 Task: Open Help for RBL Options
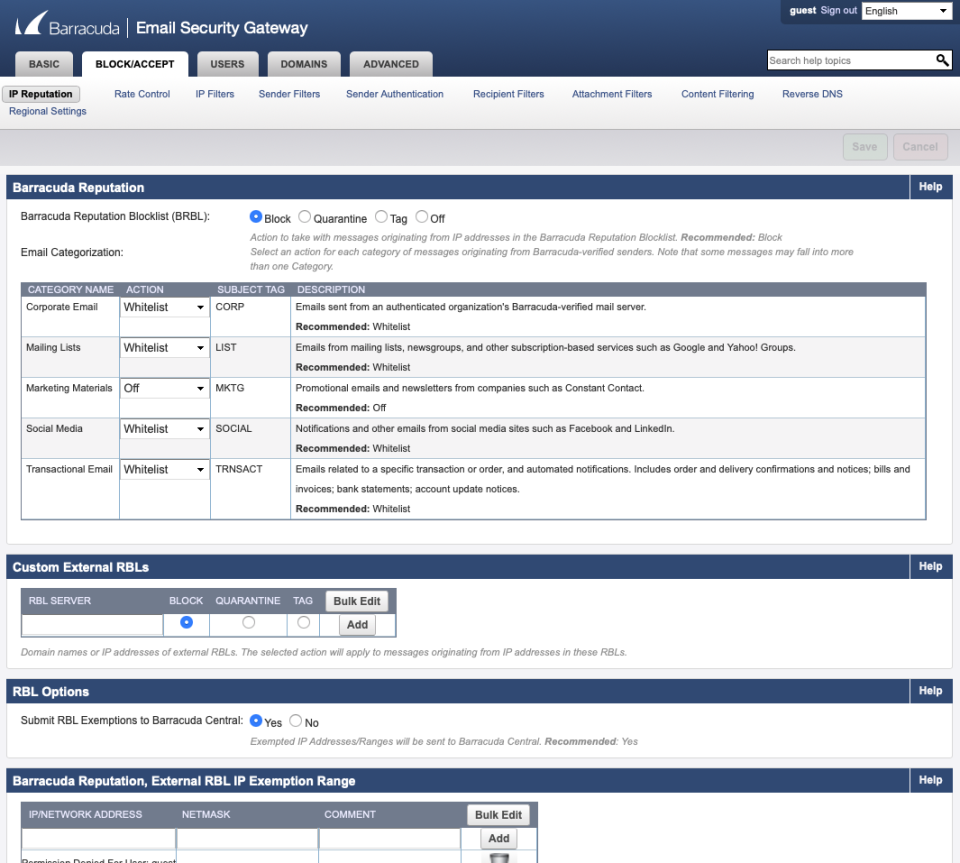coord(929,690)
